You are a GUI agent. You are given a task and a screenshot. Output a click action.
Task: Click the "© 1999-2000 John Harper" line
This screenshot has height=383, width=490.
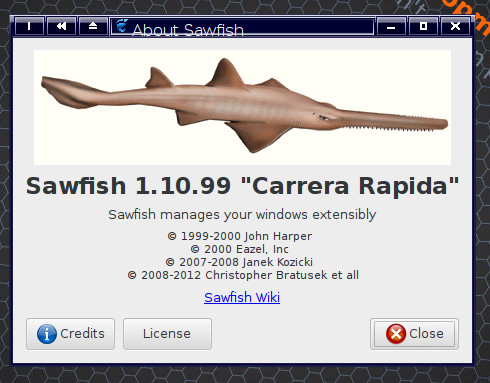240,236
